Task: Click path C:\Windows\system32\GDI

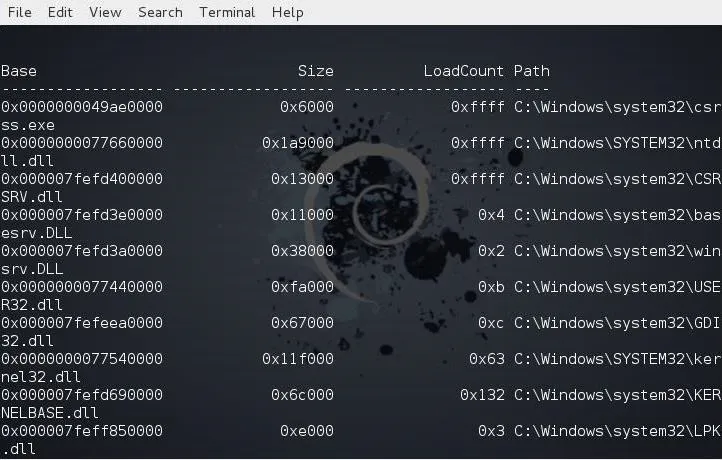Action: point(617,323)
